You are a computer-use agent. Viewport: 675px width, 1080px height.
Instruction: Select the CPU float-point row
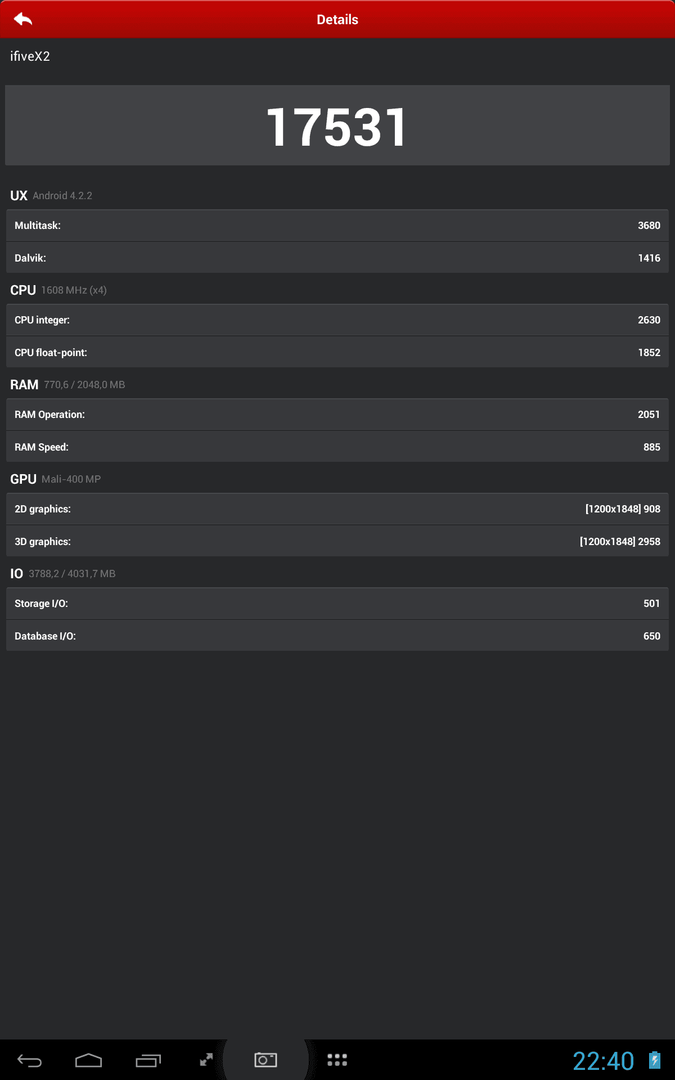338,352
